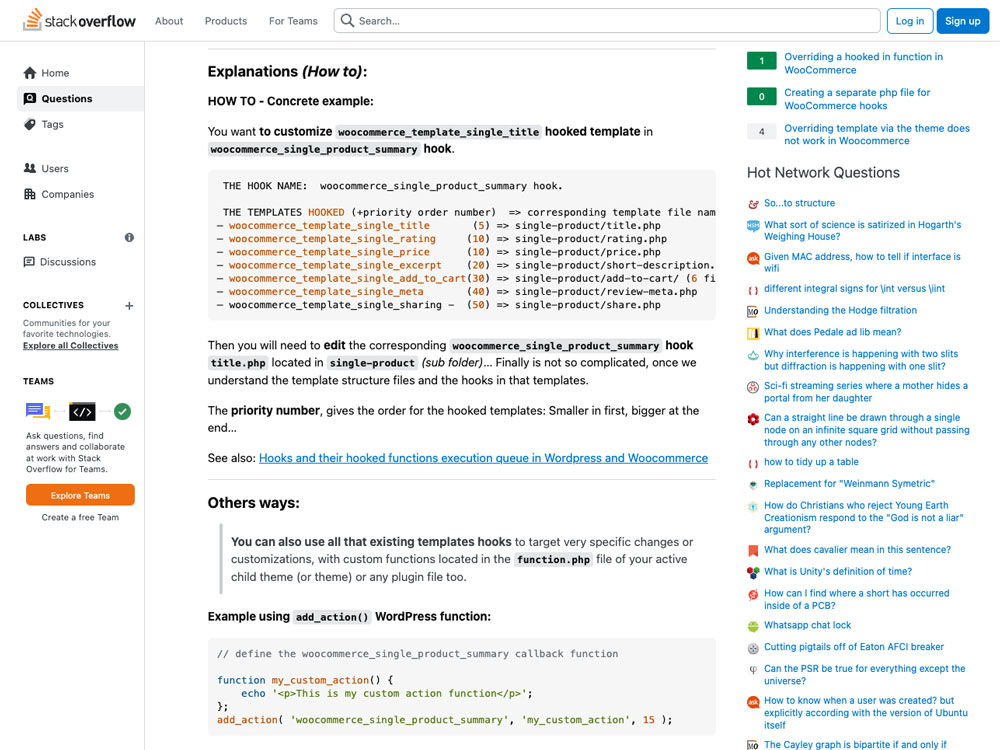
Task: Click the Log in button
Action: 910,21
